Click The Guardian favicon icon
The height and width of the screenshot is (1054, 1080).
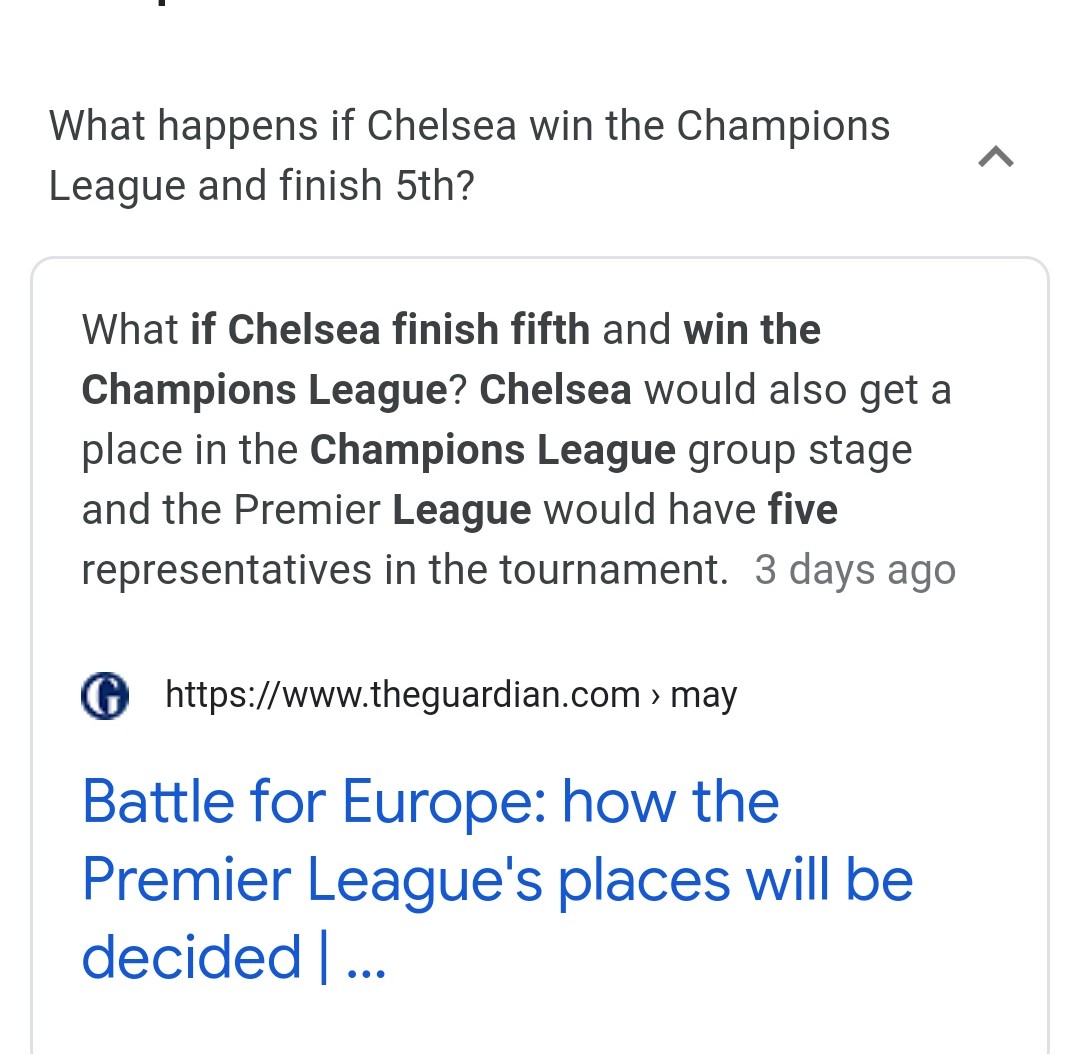(x=105, y=696)
